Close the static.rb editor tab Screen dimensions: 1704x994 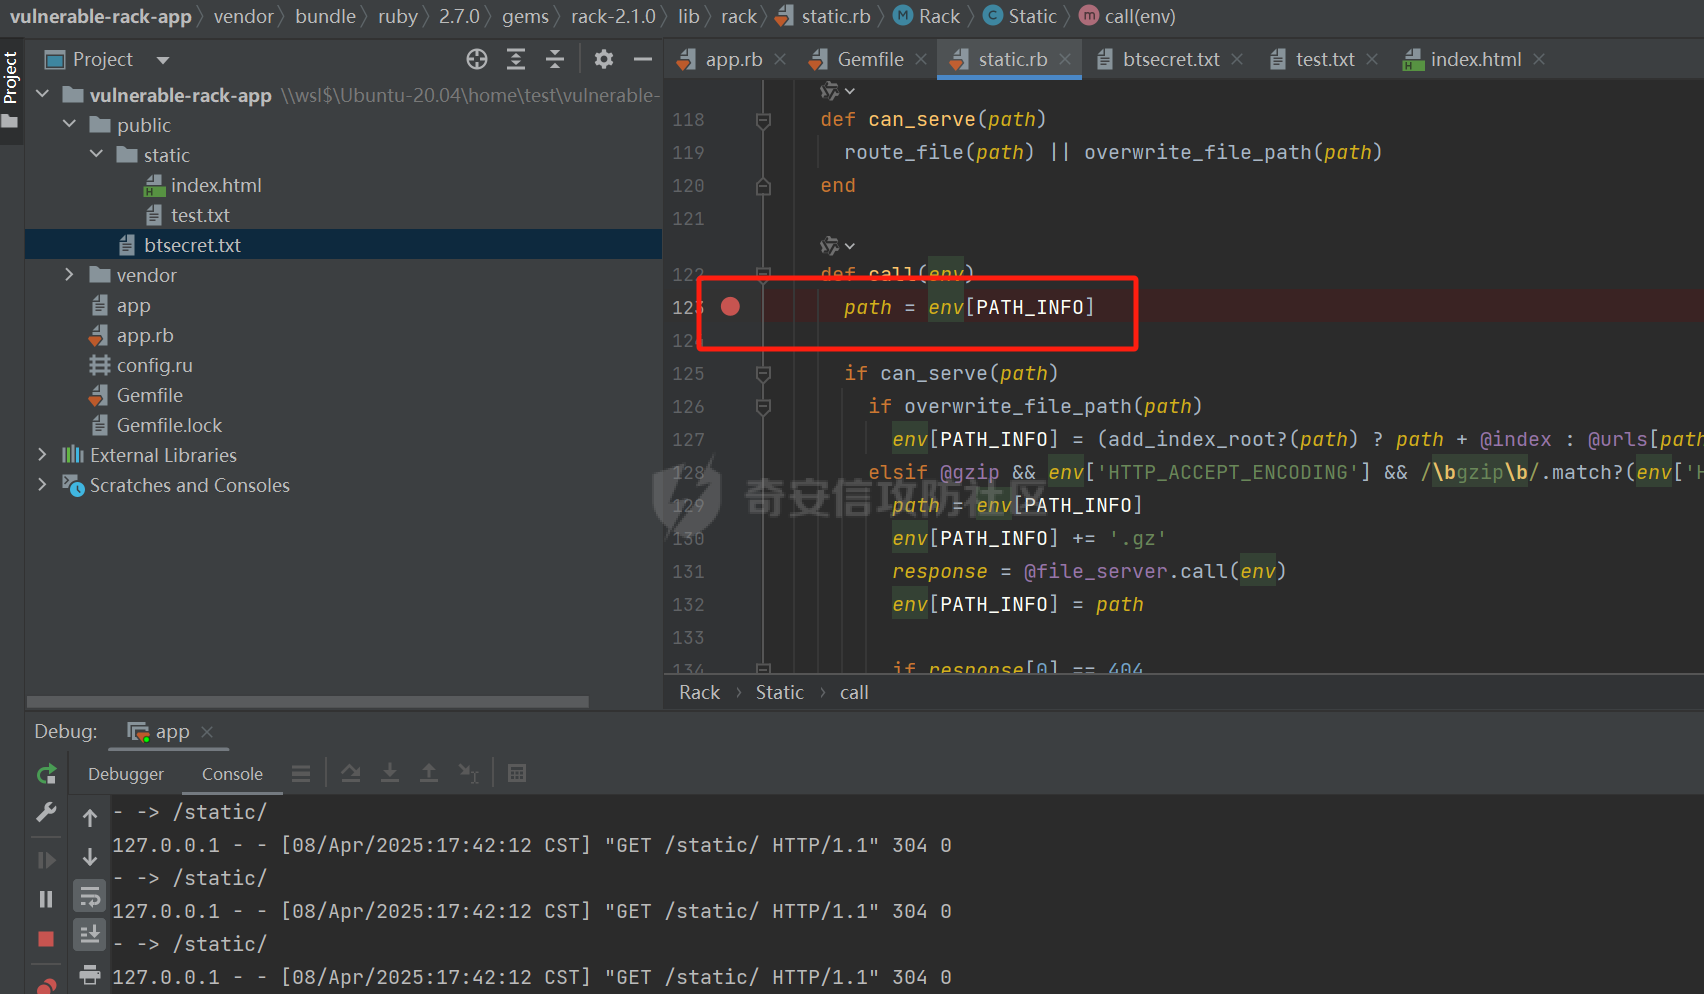tap(1065, 60)
